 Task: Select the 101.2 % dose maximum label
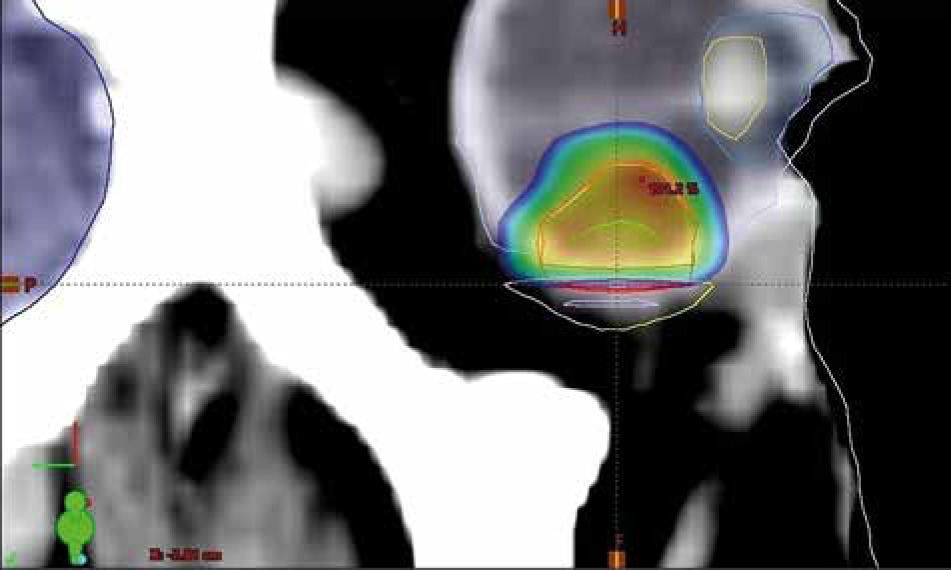pos(673,188)
